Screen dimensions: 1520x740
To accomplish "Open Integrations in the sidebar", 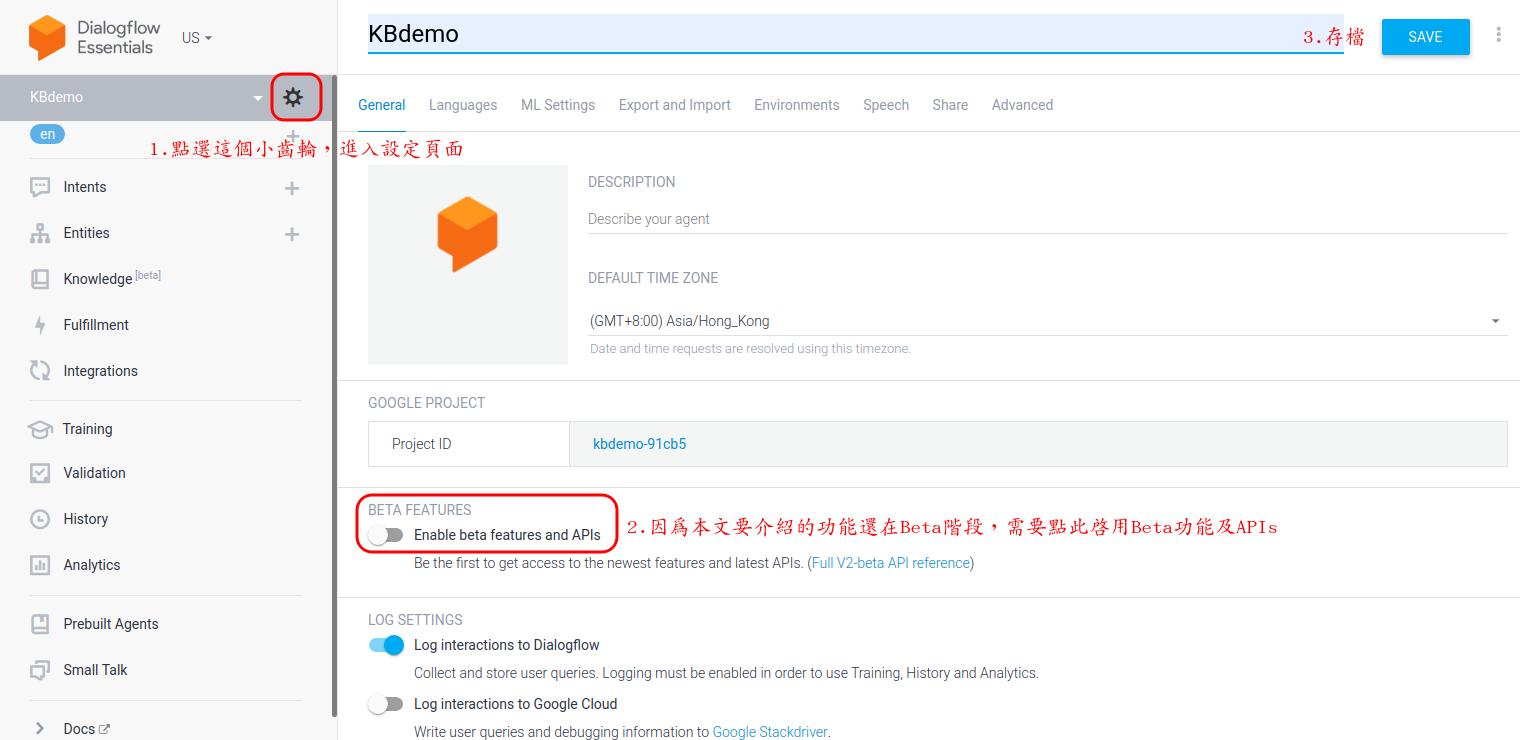I will click(x=101, y=371).
